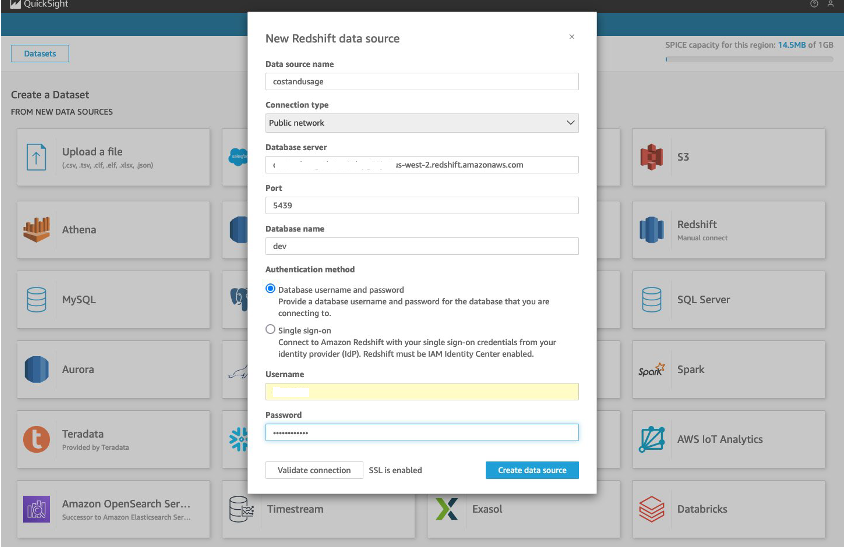This screenshot has height=548, width=844.
Task: Select the Databricks icon
Action: point(651,509)
